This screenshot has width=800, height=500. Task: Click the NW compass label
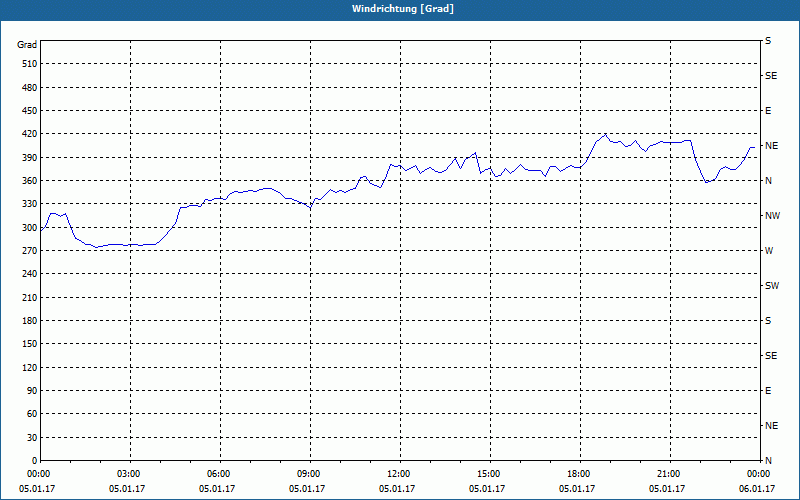coord(772,216)
